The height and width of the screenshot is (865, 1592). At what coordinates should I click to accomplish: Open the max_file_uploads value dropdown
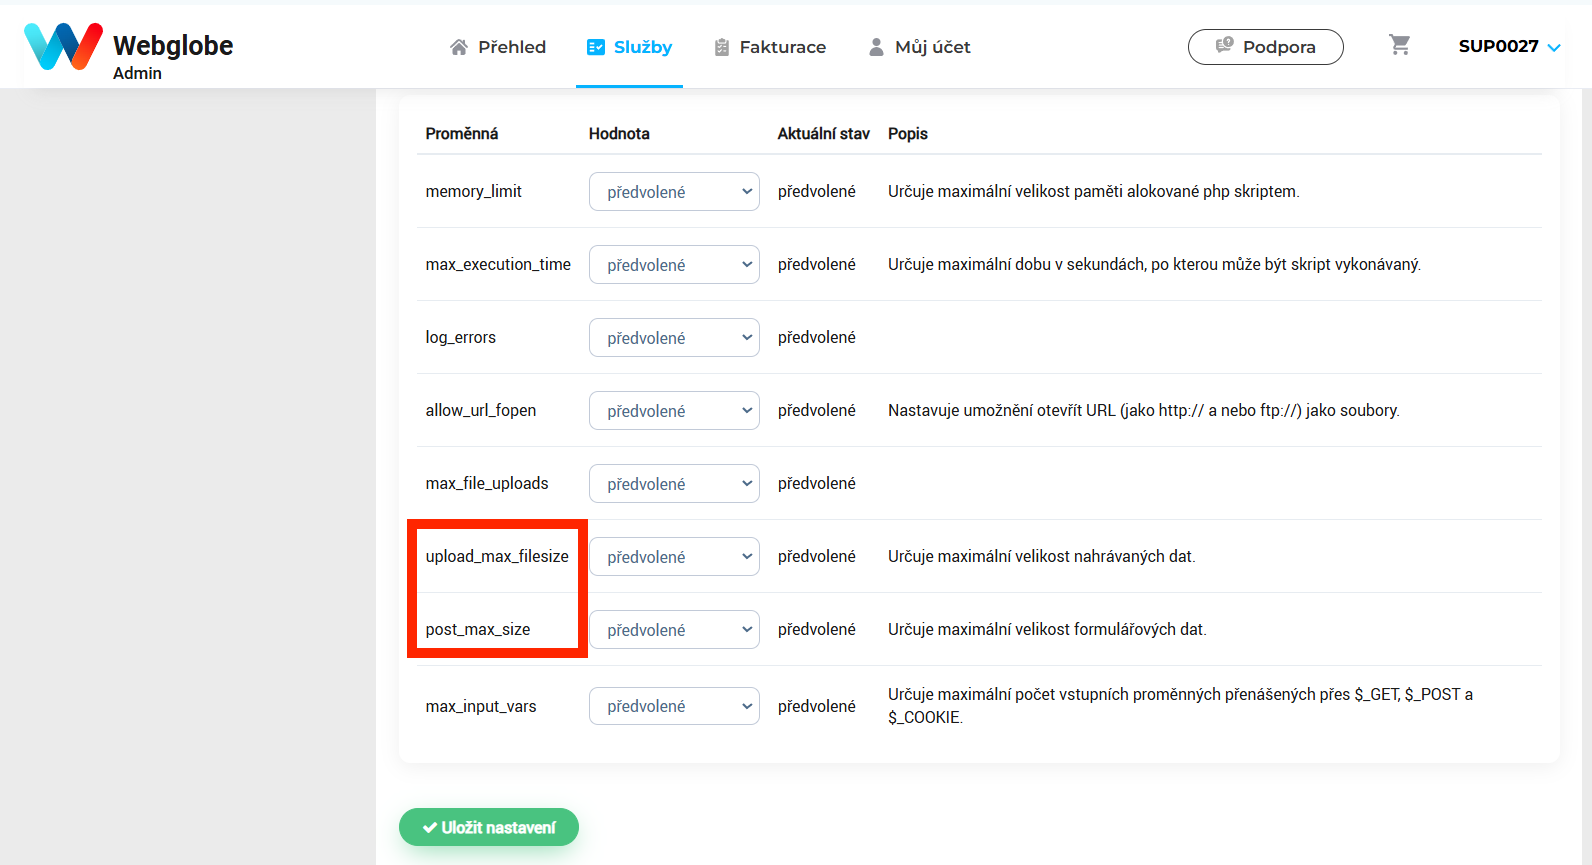(674, 484)
